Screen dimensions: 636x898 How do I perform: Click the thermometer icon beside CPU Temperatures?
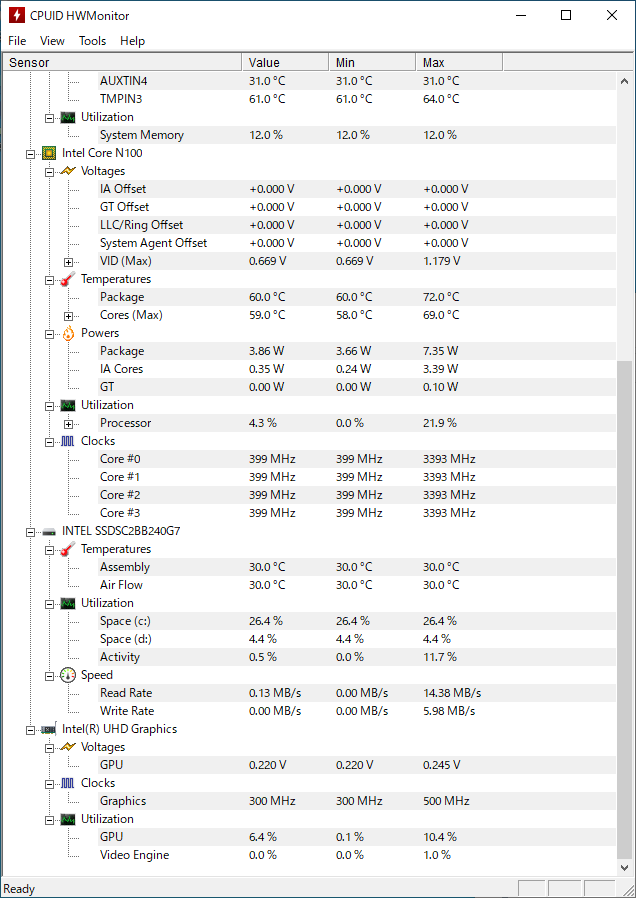point(68,279)
